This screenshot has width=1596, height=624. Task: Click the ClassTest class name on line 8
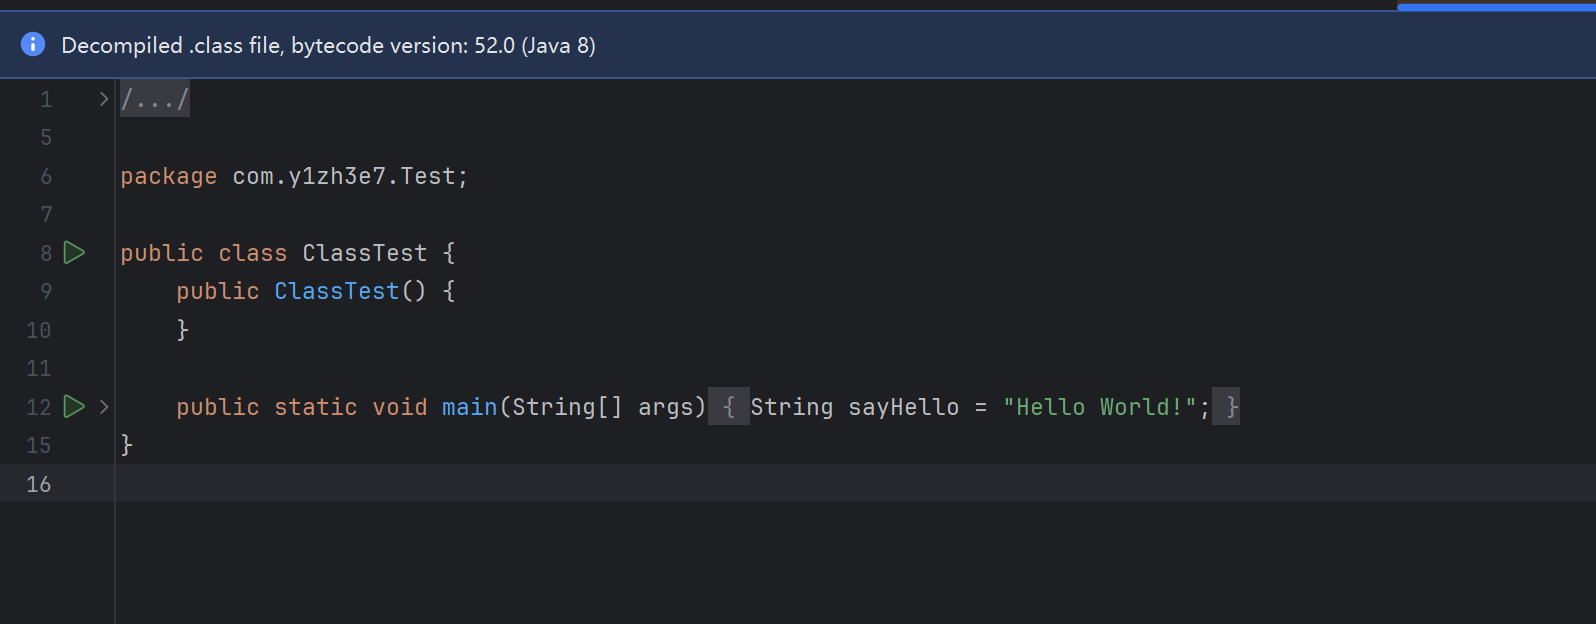point(364,254)
